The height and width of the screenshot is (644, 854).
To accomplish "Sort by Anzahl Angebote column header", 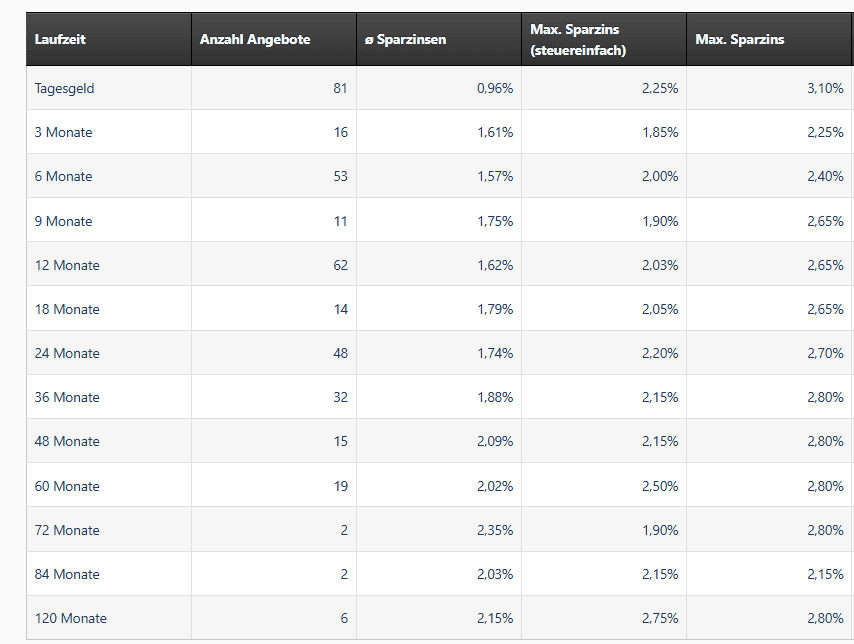I will pyautogui.click(x=255, y=40).
